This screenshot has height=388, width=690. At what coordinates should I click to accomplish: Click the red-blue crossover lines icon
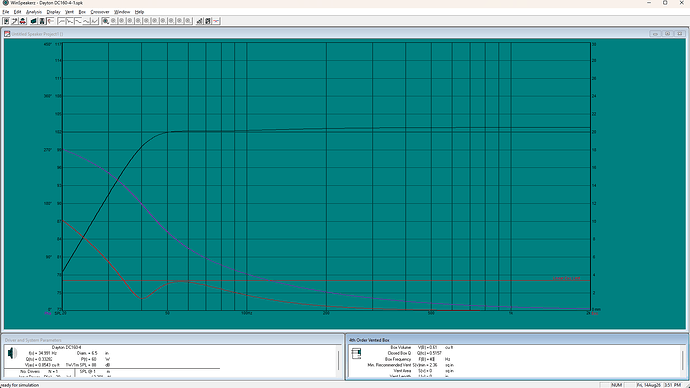(x=216, y=21)
